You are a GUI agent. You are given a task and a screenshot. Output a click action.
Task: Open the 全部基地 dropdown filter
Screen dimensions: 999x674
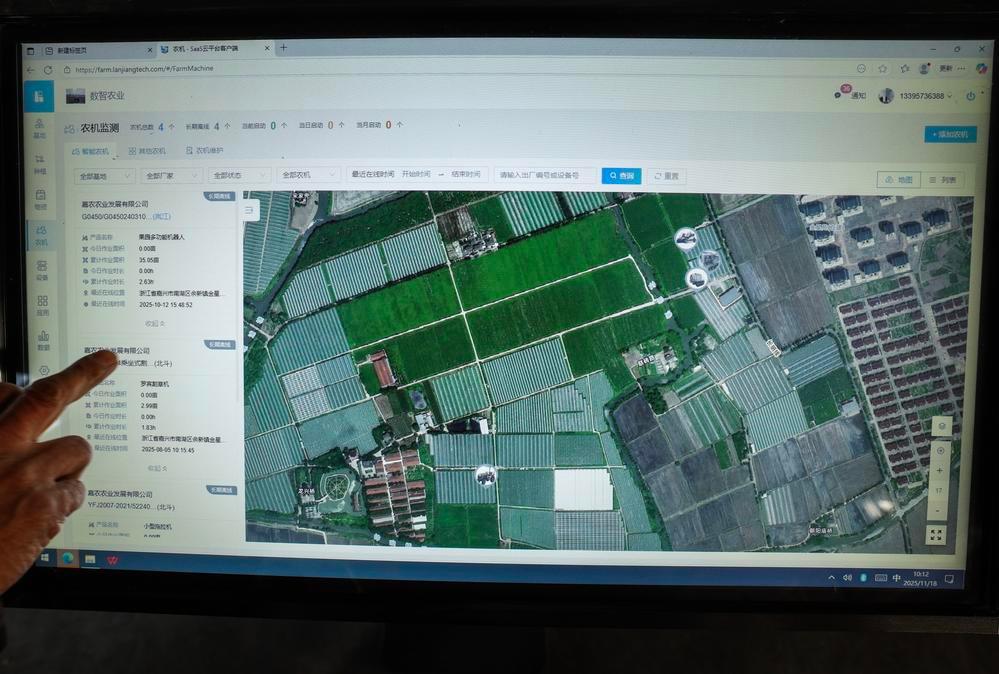tap(105, 175)
